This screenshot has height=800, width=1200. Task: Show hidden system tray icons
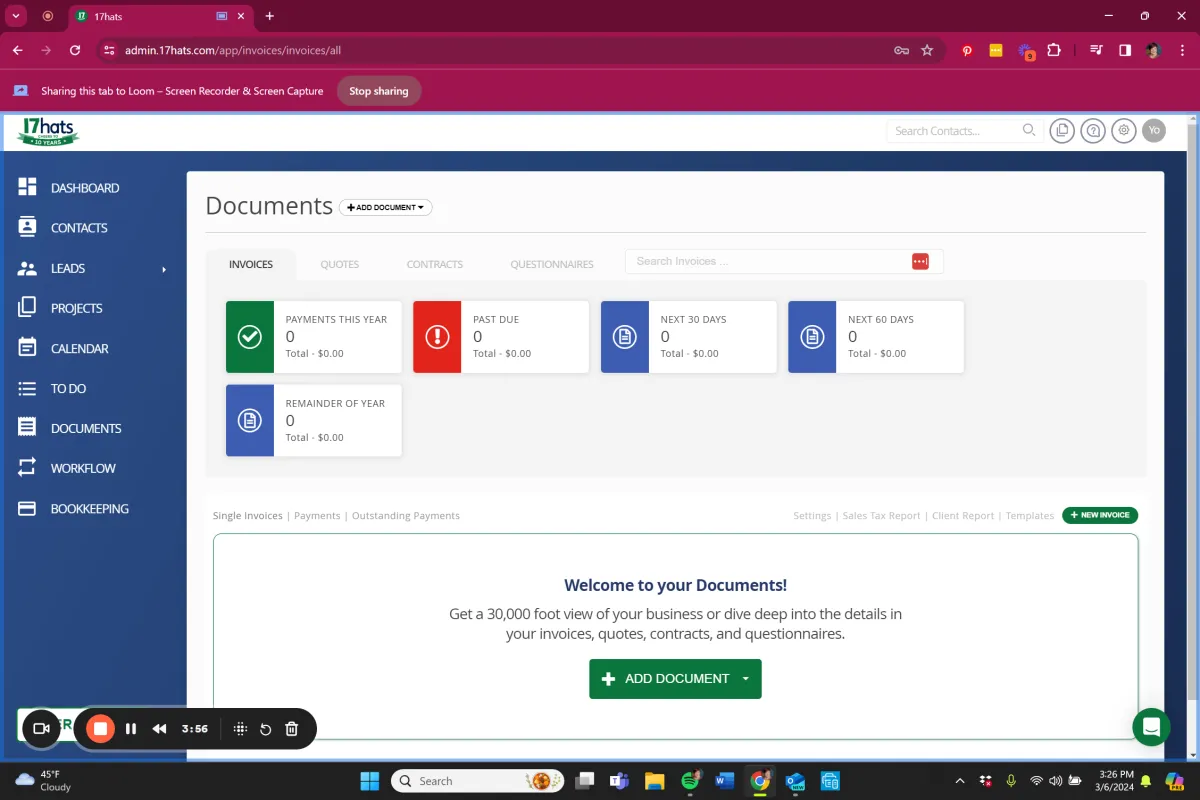point(960,781)
